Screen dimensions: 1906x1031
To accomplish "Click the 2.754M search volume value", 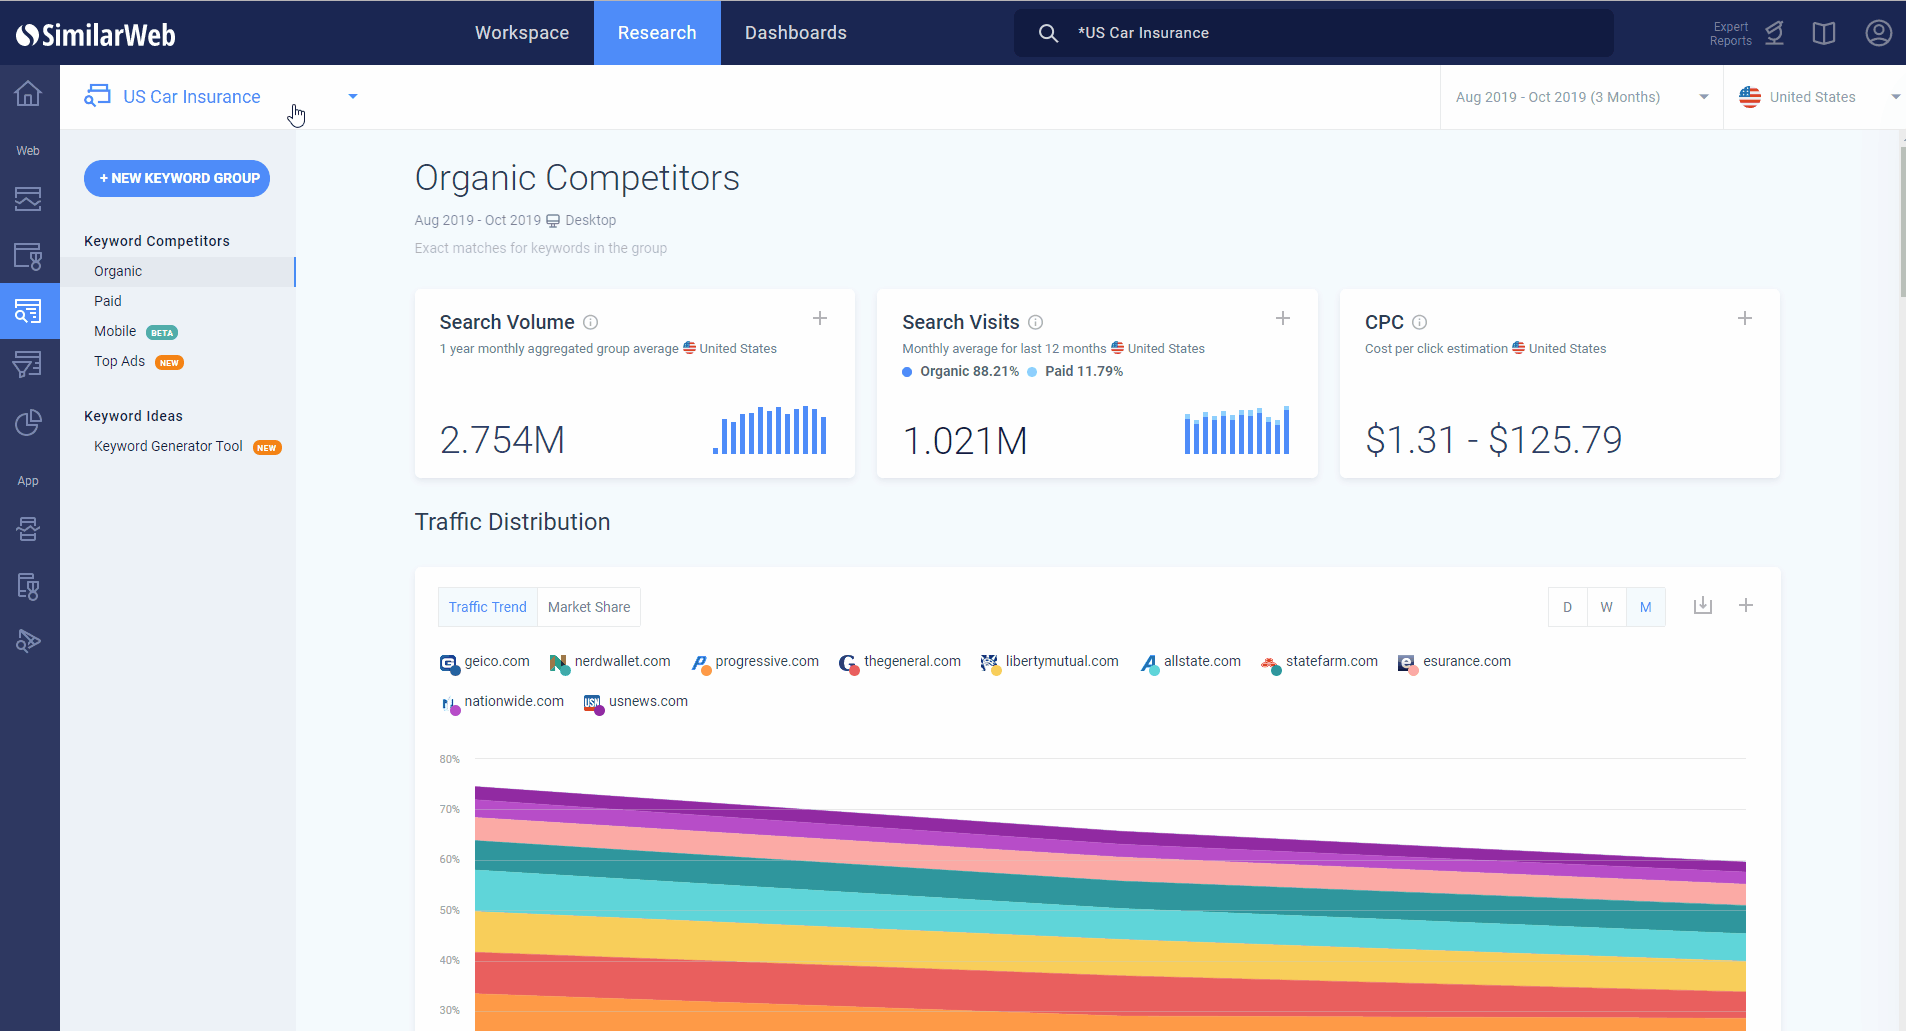I will (503, 440).
